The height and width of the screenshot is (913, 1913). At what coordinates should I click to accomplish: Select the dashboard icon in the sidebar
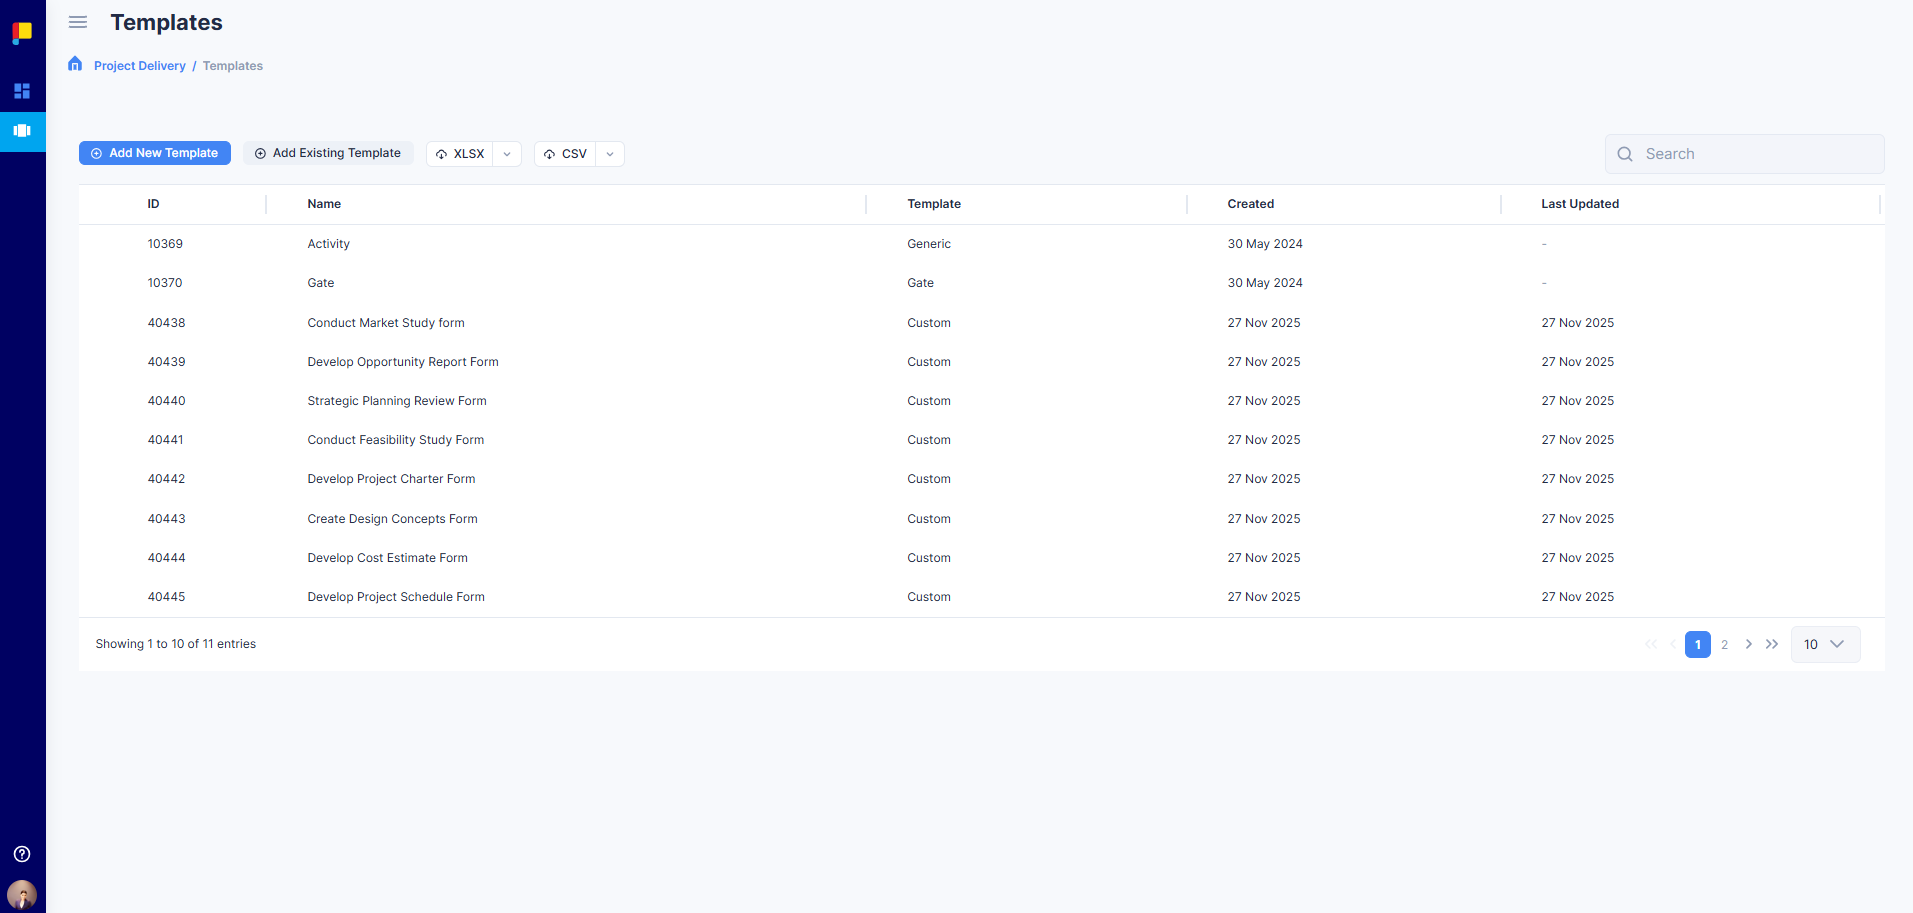[22, 91]
